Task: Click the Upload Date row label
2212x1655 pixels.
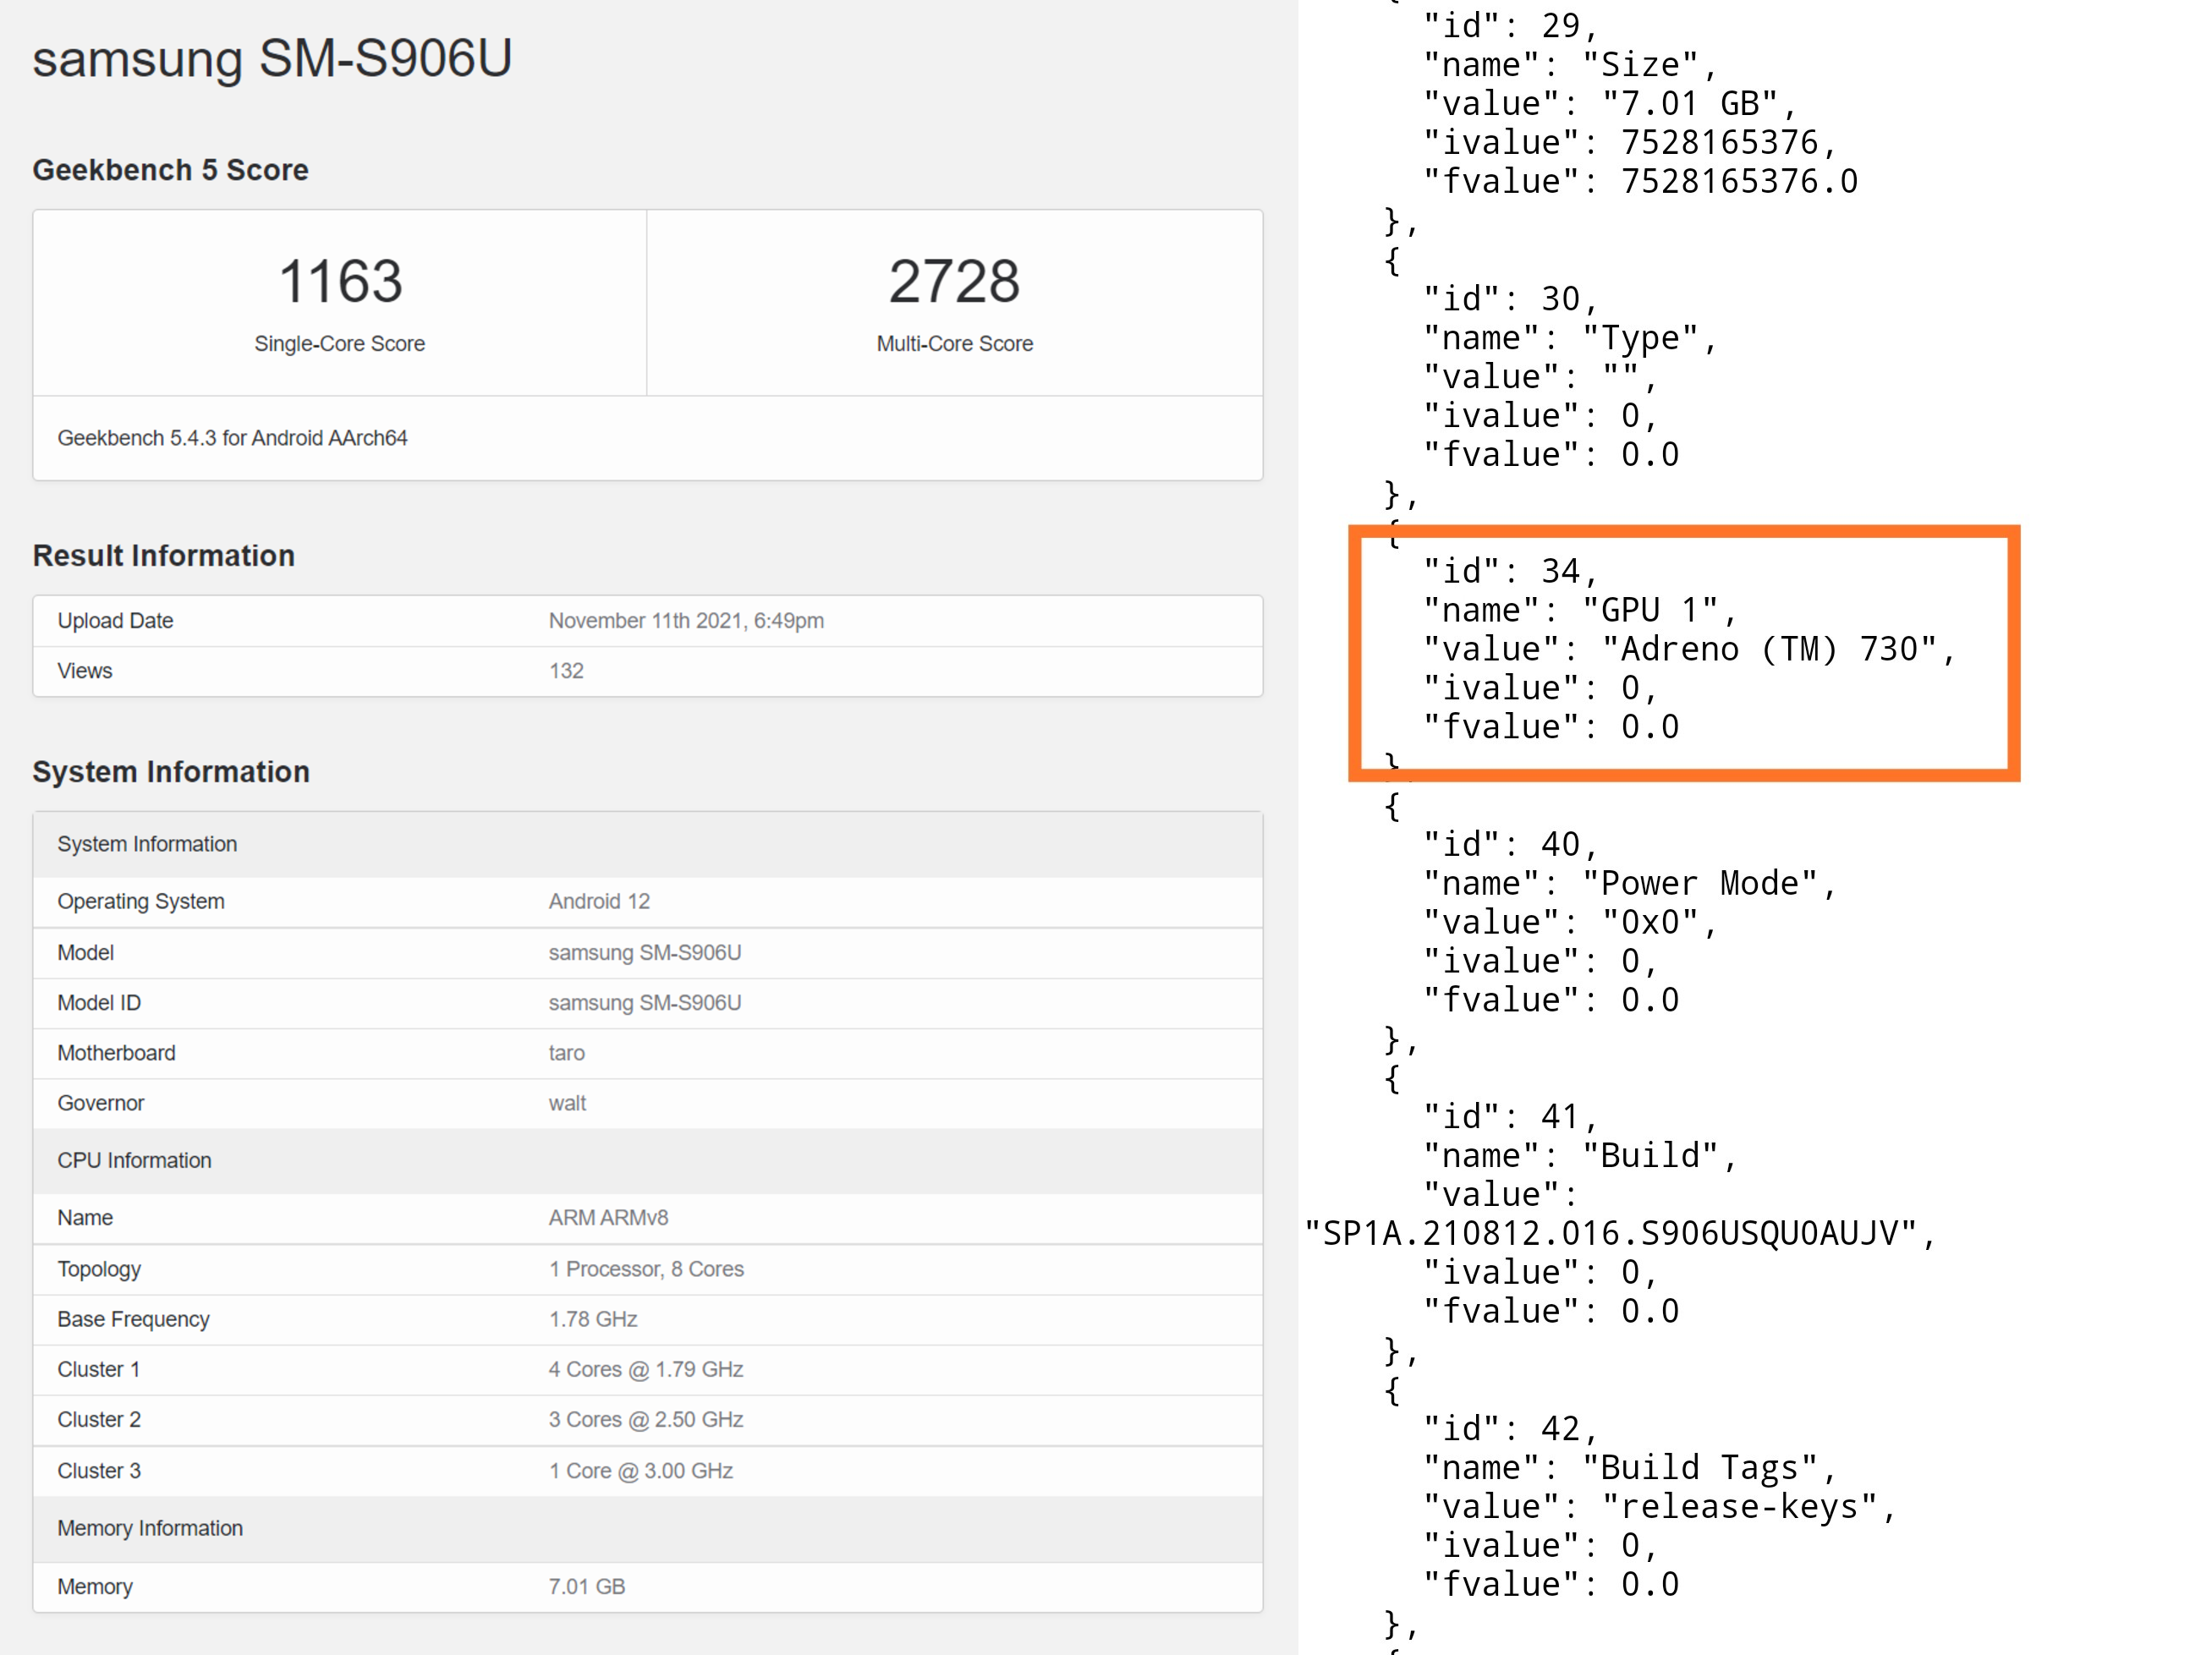Action: tap(115, 621)
